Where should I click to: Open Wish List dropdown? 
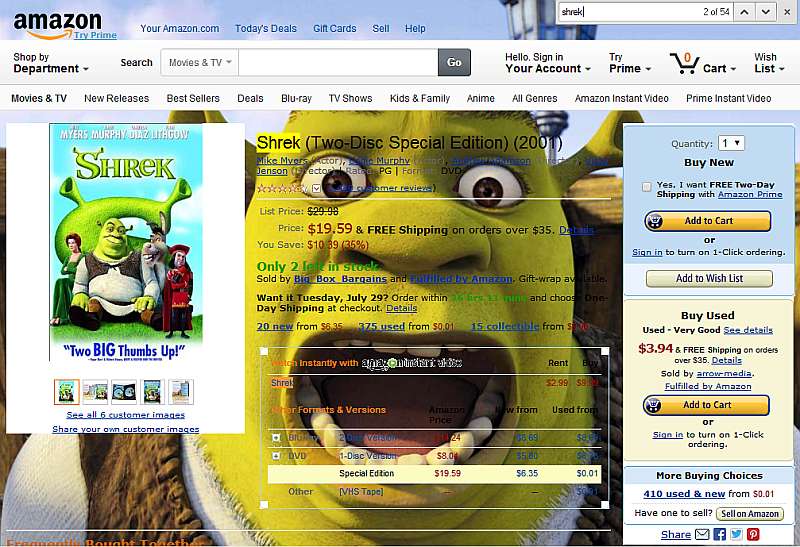click(x=769, y=63)
